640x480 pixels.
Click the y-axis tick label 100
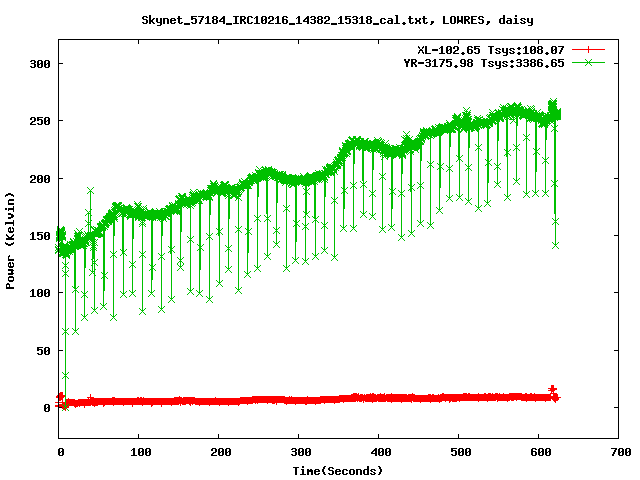[x=40, y=293]
